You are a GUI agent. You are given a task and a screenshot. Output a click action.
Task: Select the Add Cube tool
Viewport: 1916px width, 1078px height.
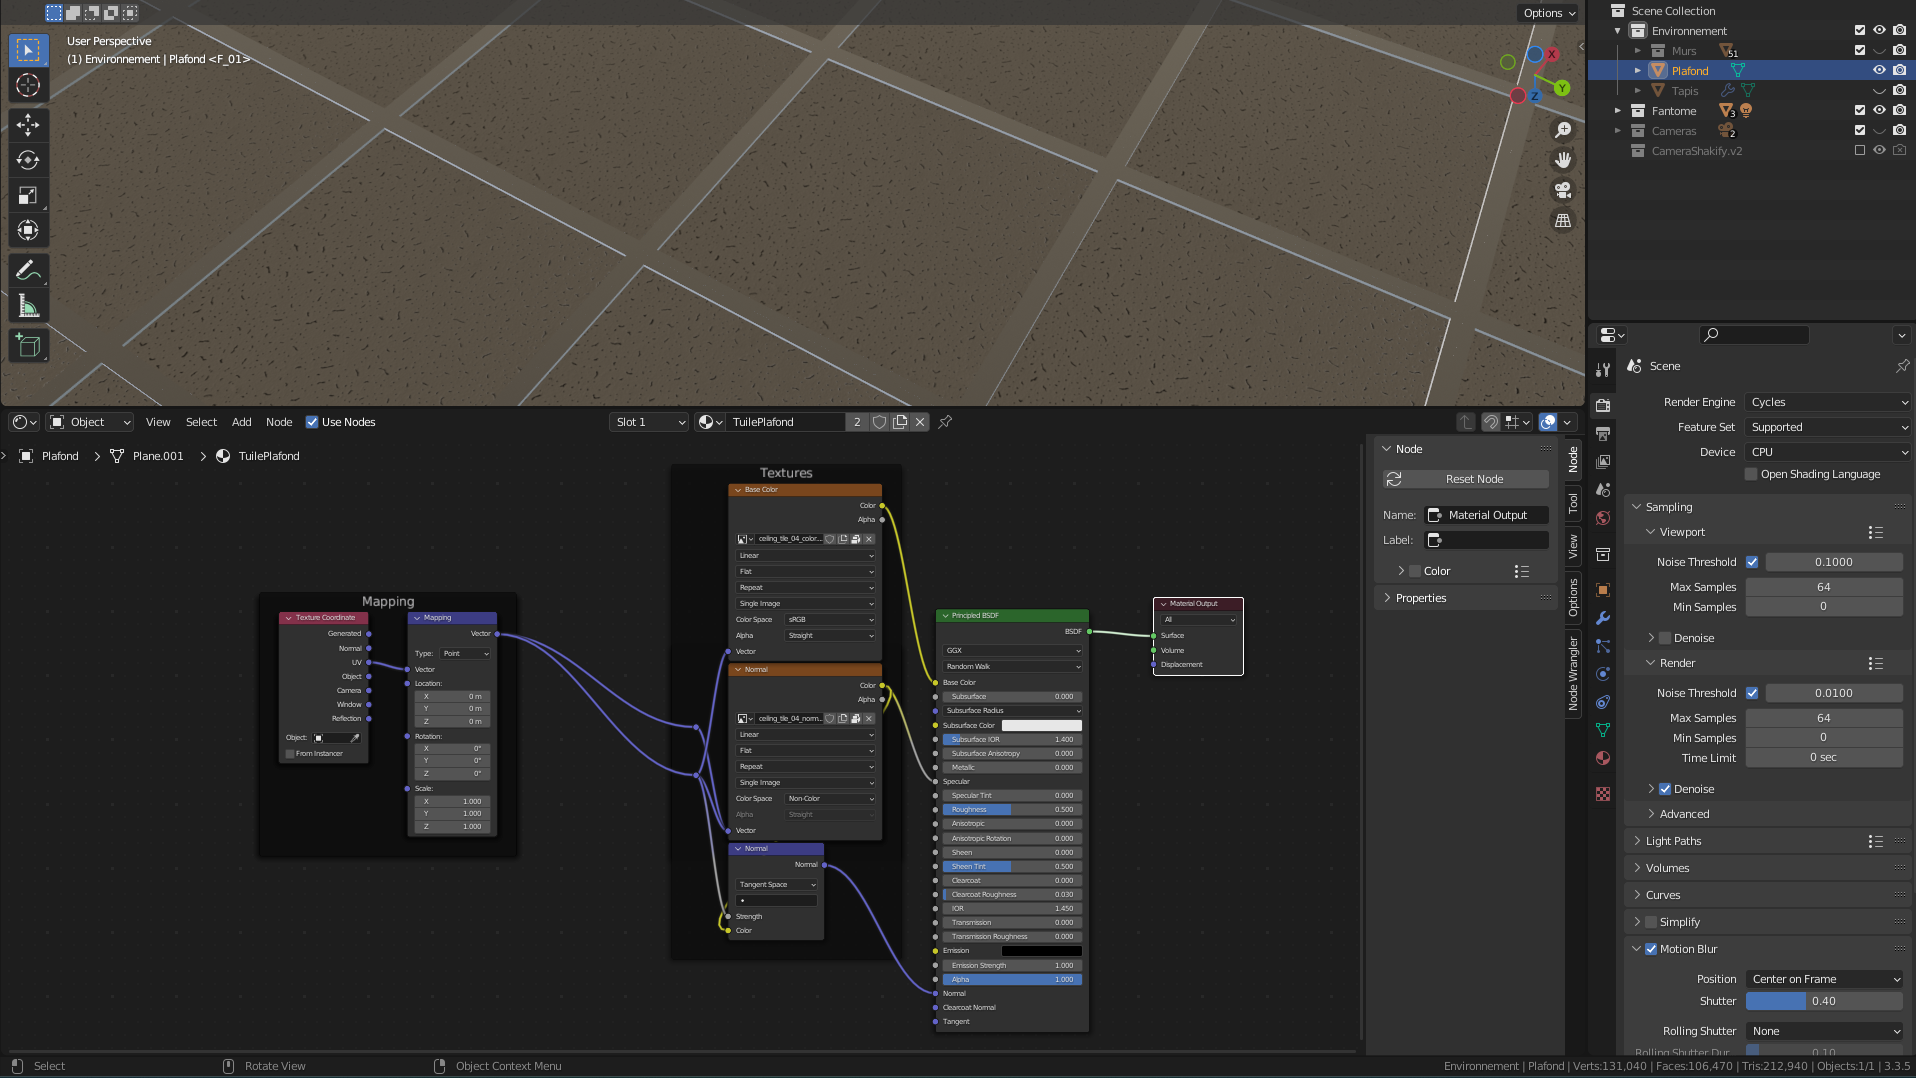(28, 346)
